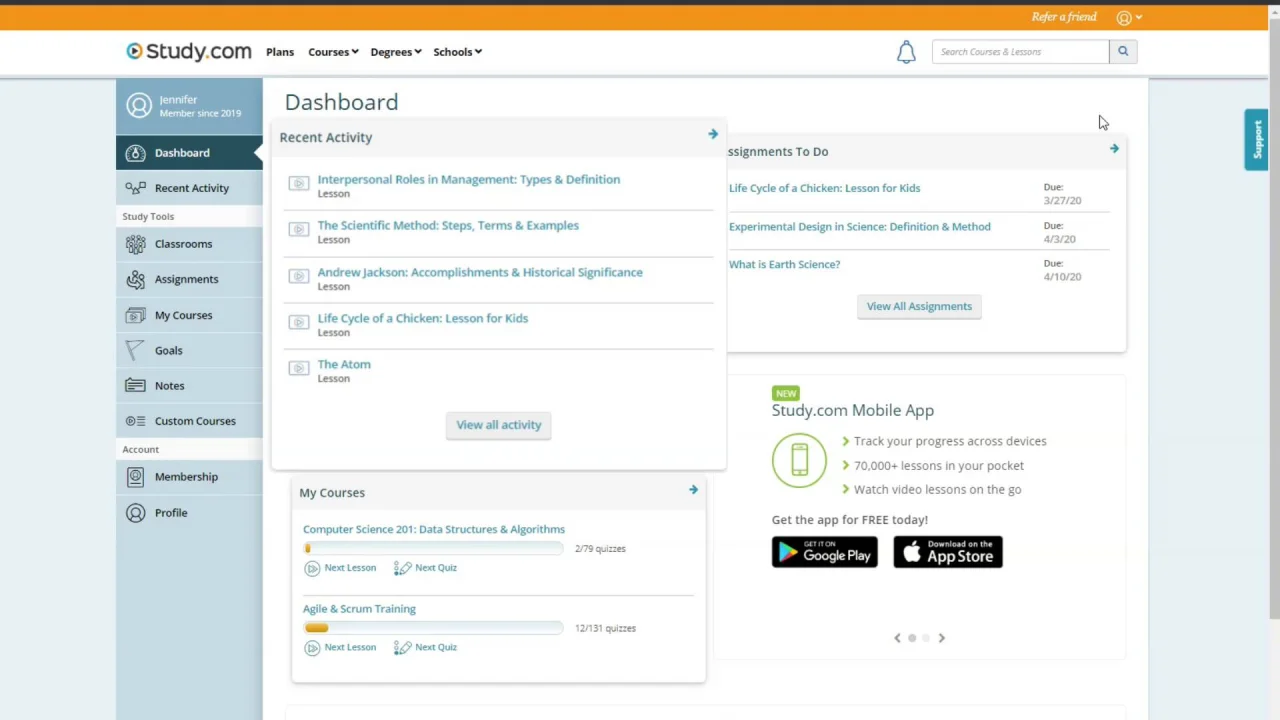Image resolution: width=1280 pixels, height=720 pixels.
Task: Click the App Store download badge
Action: click(948, 552)
